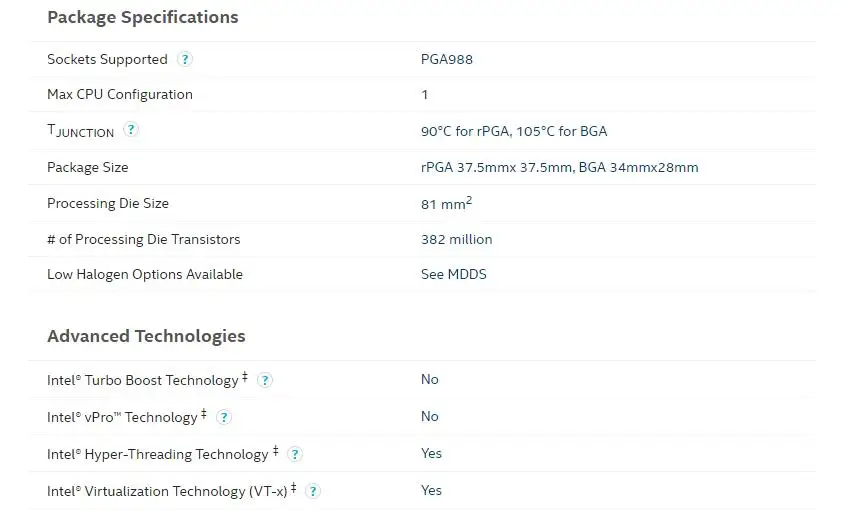Select the Advanced Technologies section heading

click(146, 336)
